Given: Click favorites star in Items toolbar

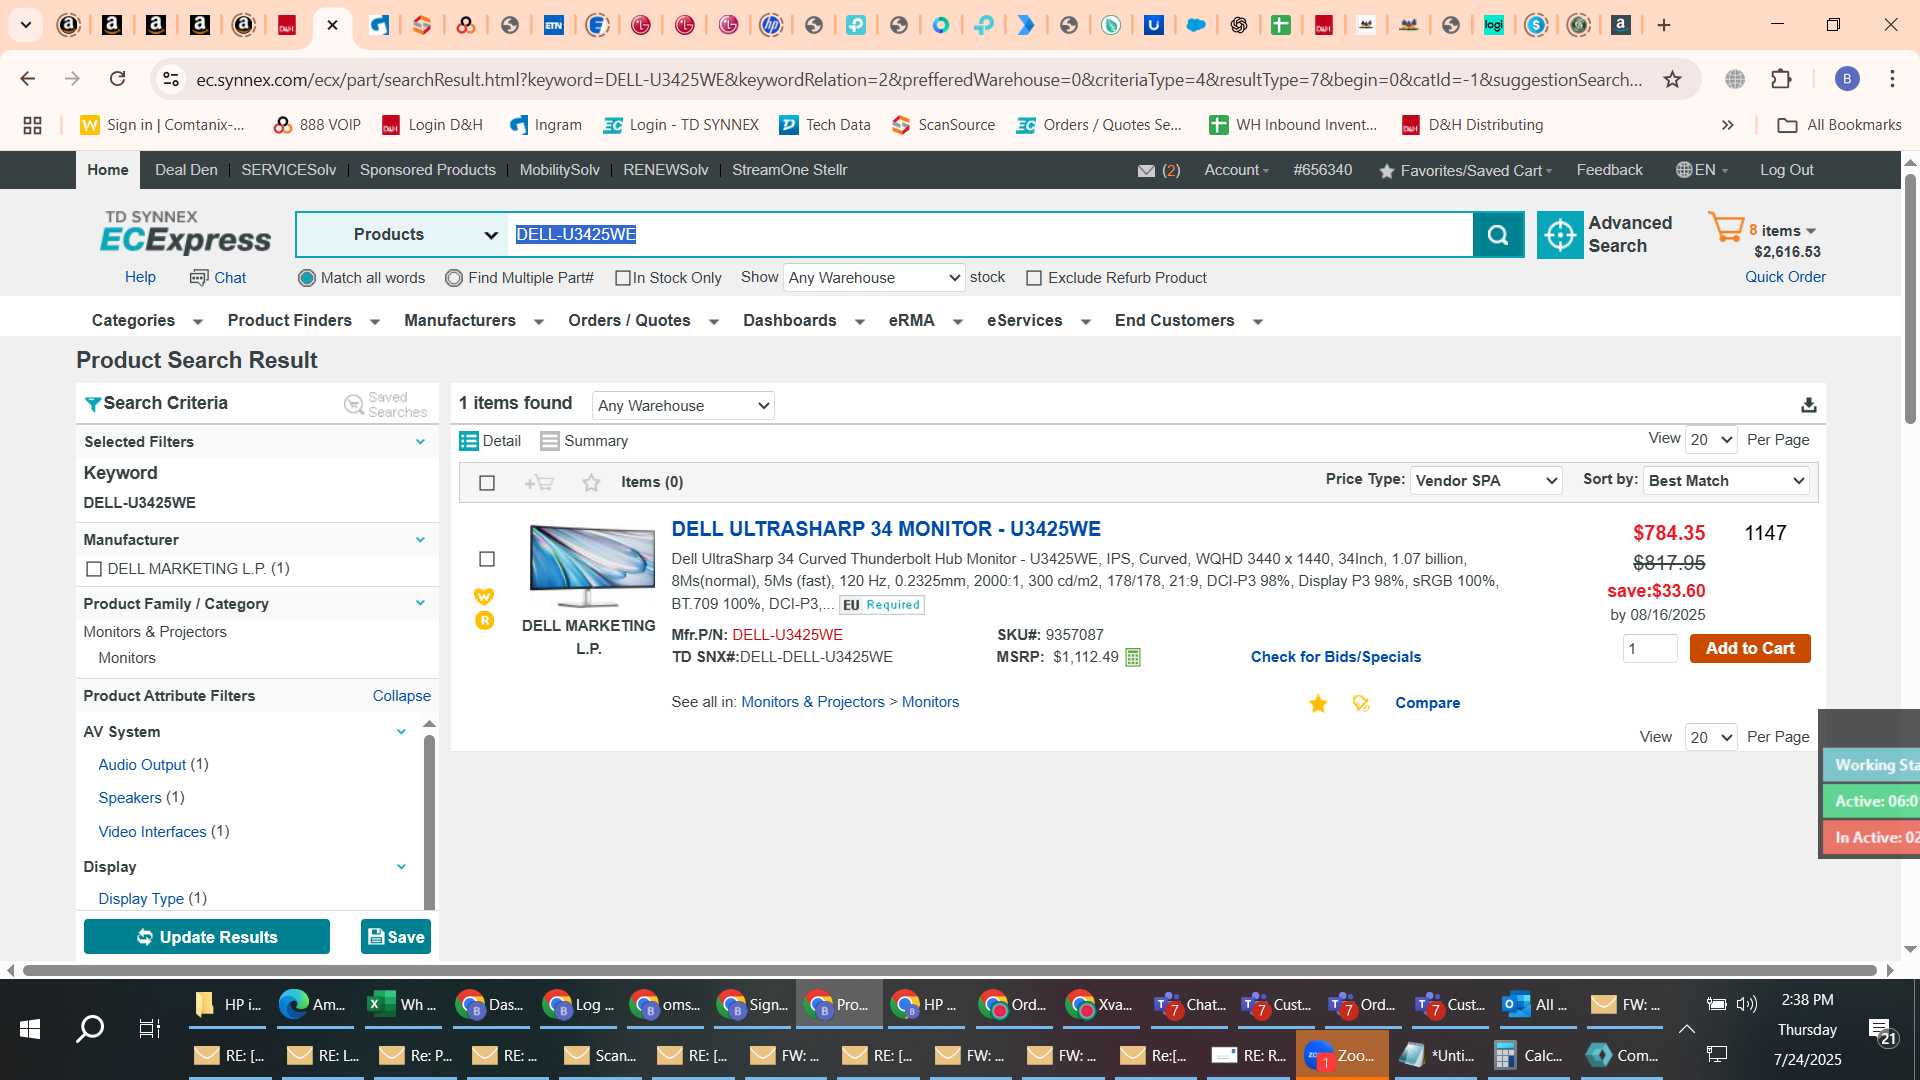Looking at the screenshot, I should [591, 483].
